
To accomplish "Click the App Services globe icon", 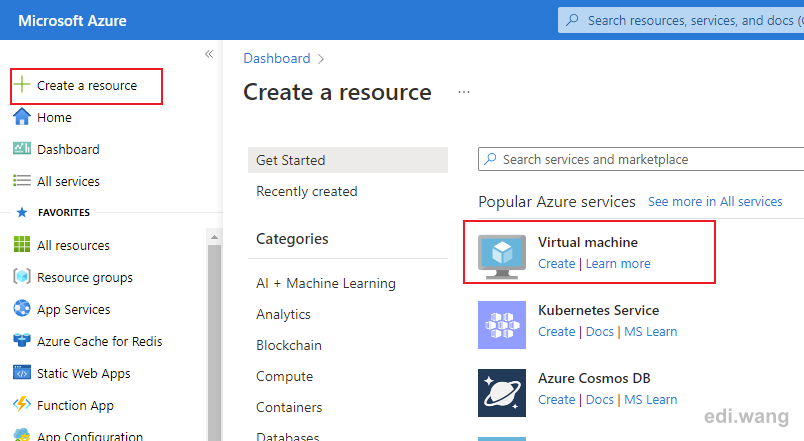I will pos(22,309).
